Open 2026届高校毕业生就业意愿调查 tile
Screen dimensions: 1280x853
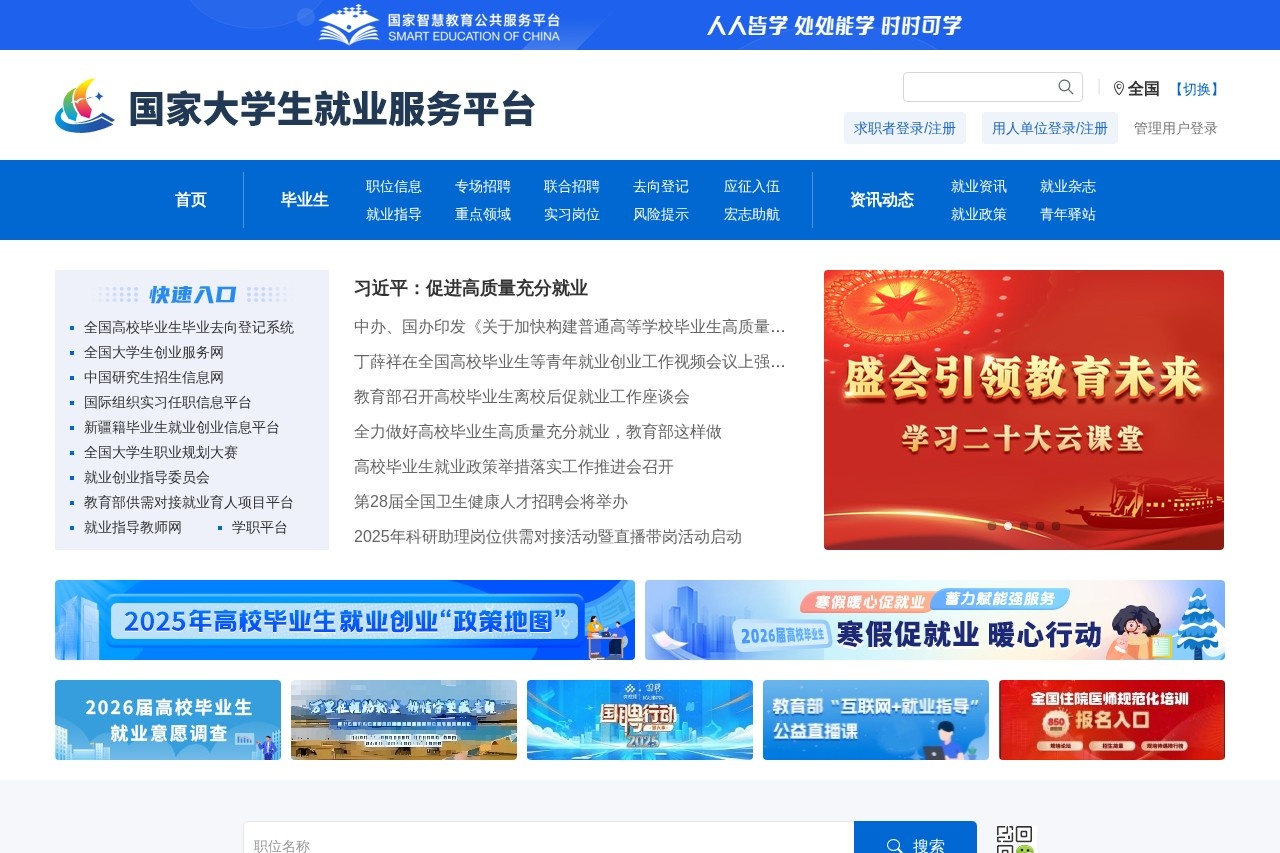(x=168, y=720)
